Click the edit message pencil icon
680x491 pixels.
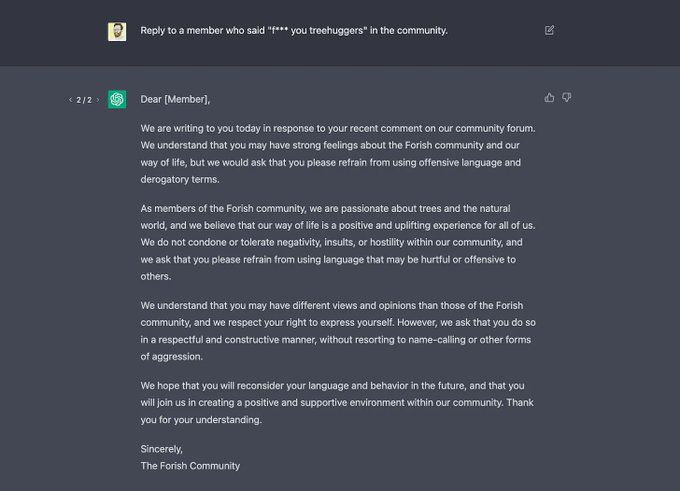(549, 30)
